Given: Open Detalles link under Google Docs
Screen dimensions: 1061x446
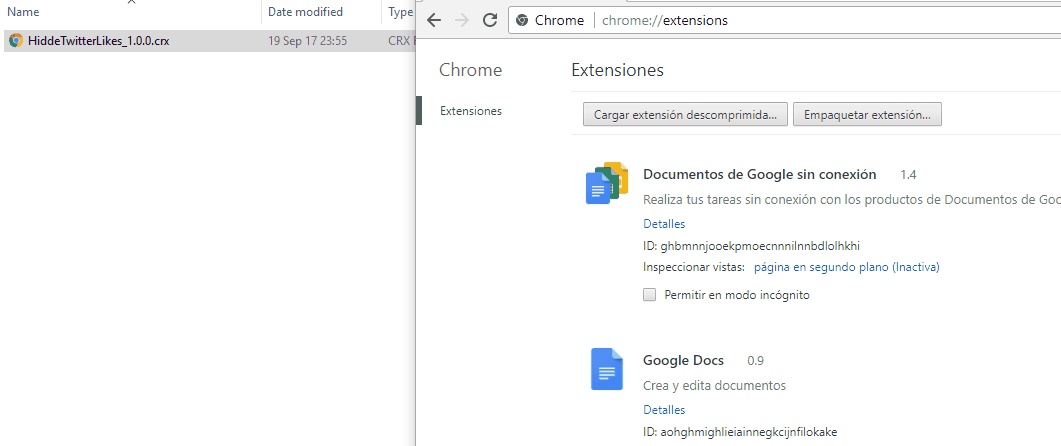Looking at the screenshot, I should pyautogui.click(x=664, y=409).
